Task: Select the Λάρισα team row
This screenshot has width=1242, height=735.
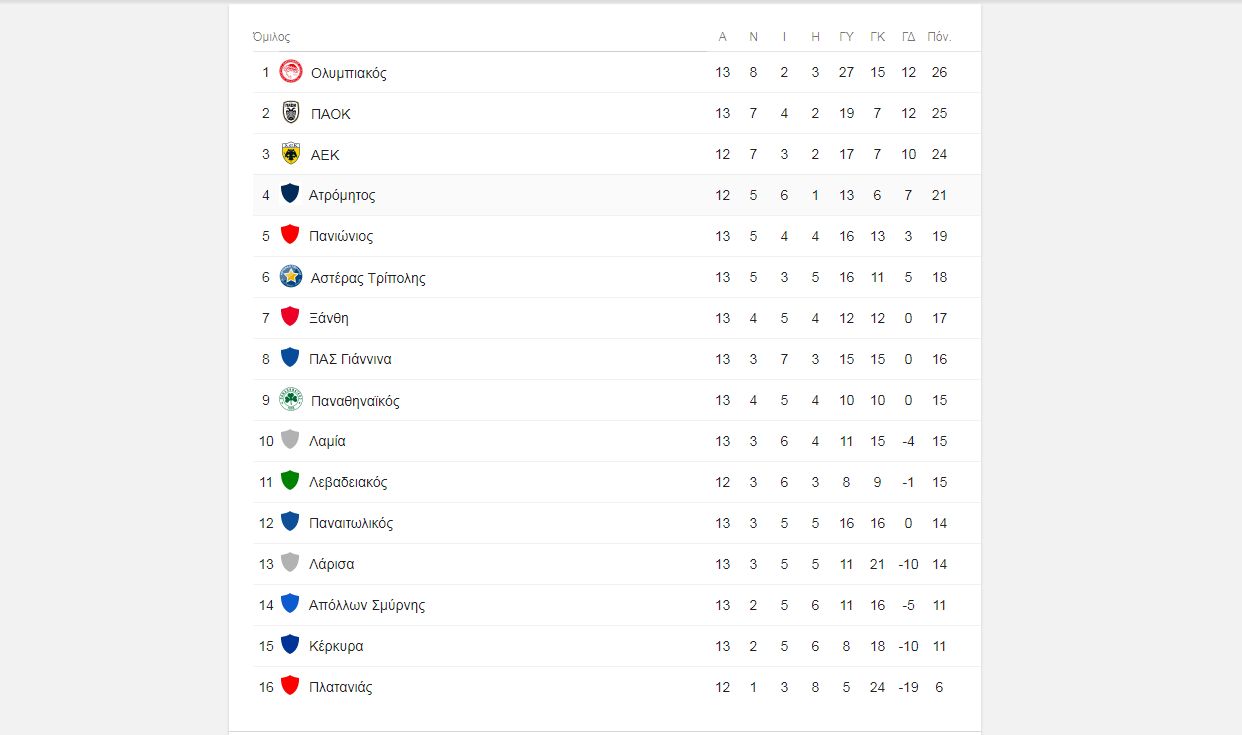Action: tap(616, 564)
